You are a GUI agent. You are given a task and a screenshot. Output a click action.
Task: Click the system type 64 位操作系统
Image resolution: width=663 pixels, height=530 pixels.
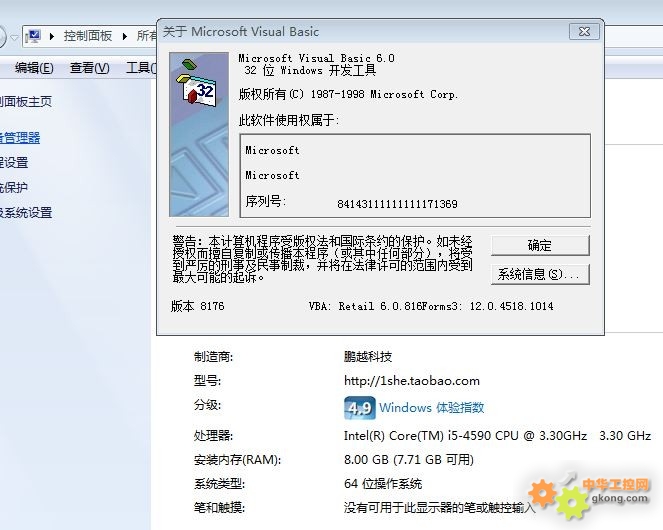tap(383, 483)
